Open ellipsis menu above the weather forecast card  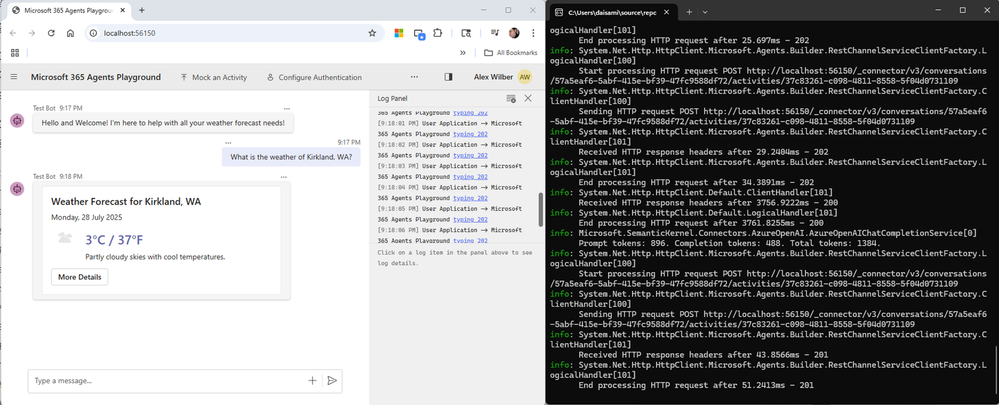tap(284, 176)
